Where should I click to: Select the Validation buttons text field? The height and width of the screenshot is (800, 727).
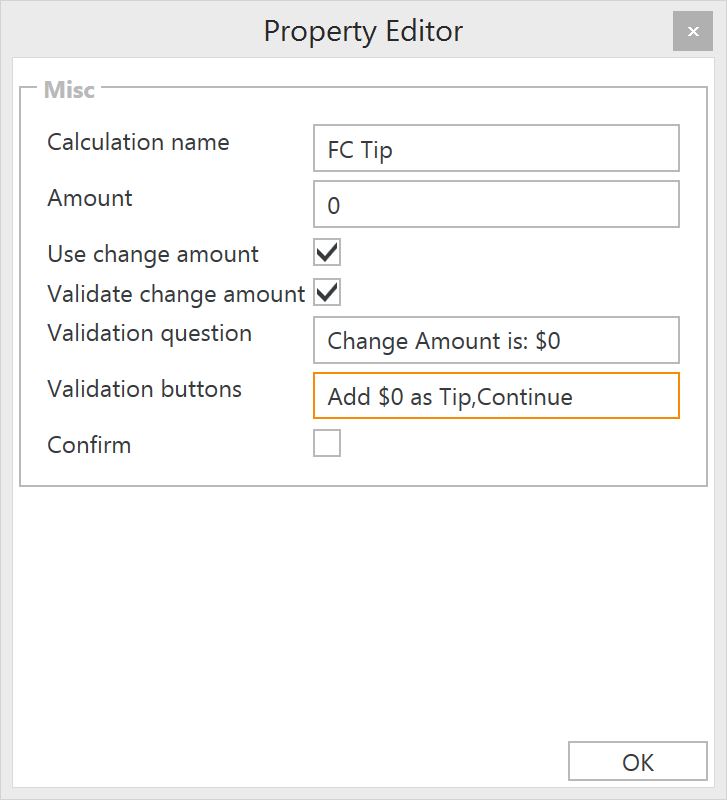click(x=496, y=395)
